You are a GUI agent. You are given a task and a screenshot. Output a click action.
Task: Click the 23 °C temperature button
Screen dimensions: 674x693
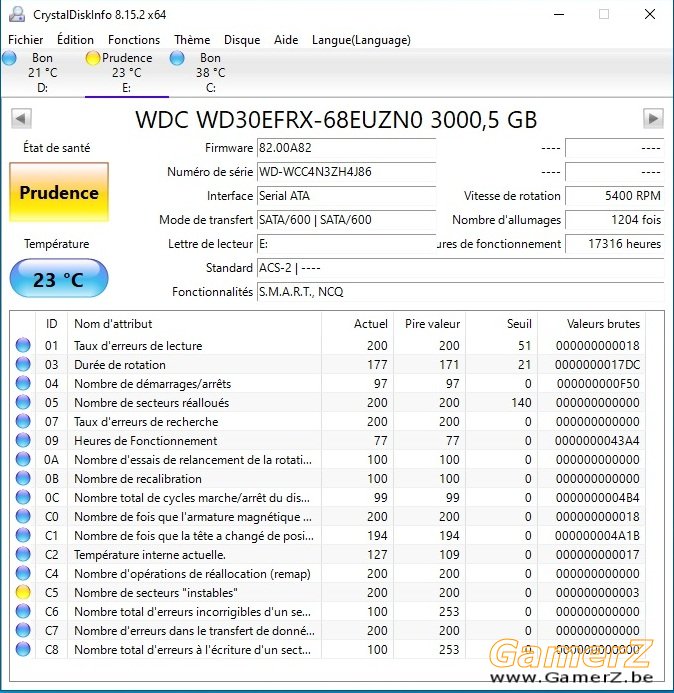tap(59, 279)
